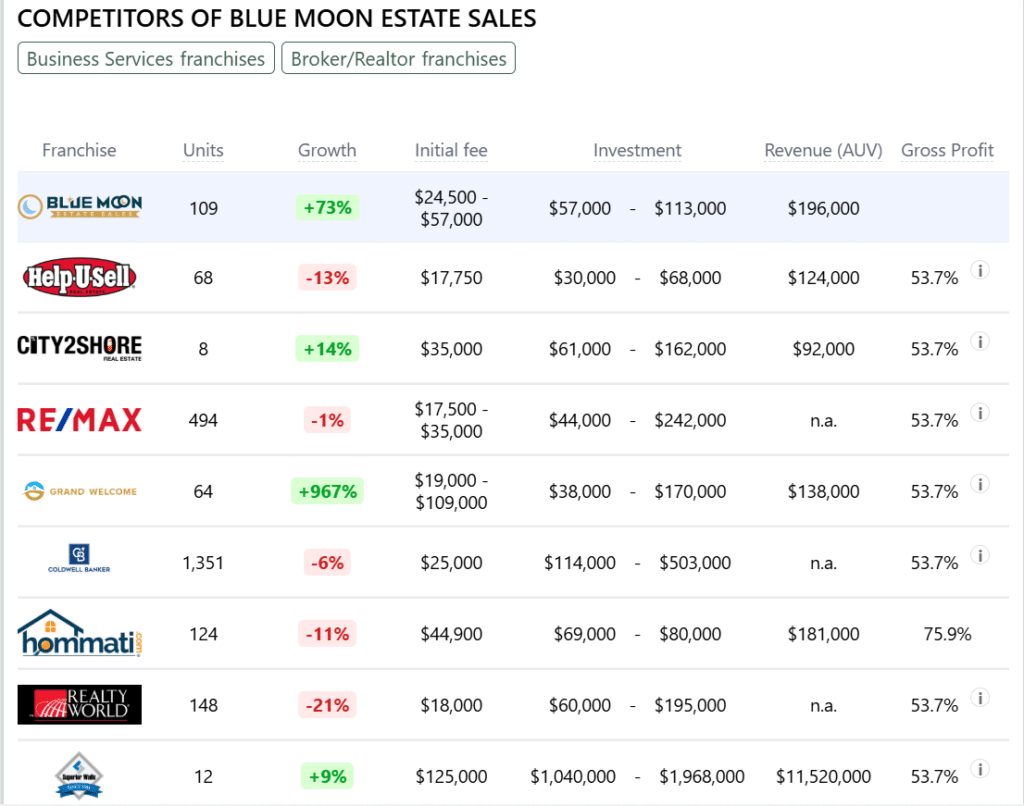
Task: Open Business Services franchises category
Action: pos(146,58)
